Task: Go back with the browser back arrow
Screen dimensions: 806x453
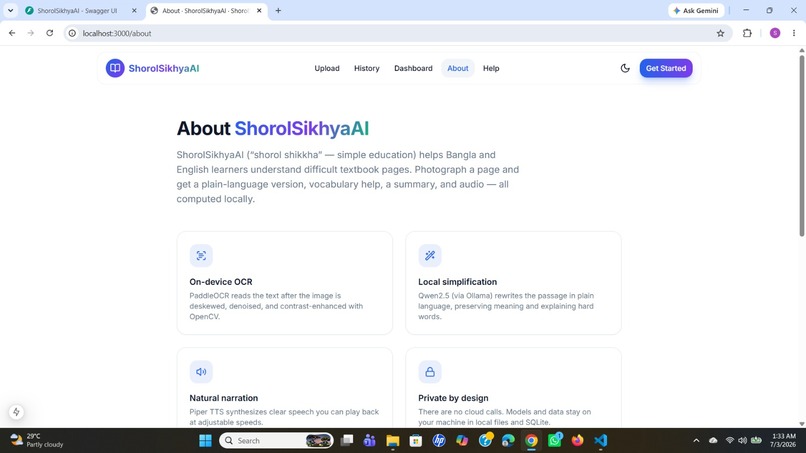Action: pyautogui.click(x=12, y=33)
